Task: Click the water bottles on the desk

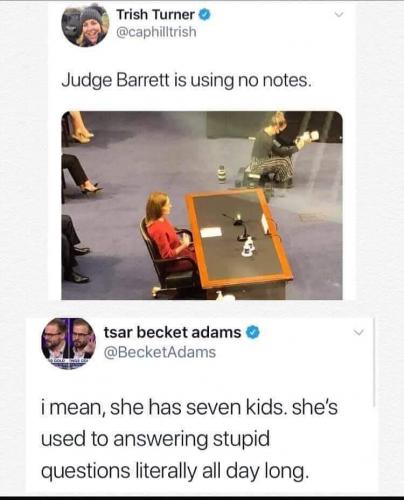Action: (248, 246)
